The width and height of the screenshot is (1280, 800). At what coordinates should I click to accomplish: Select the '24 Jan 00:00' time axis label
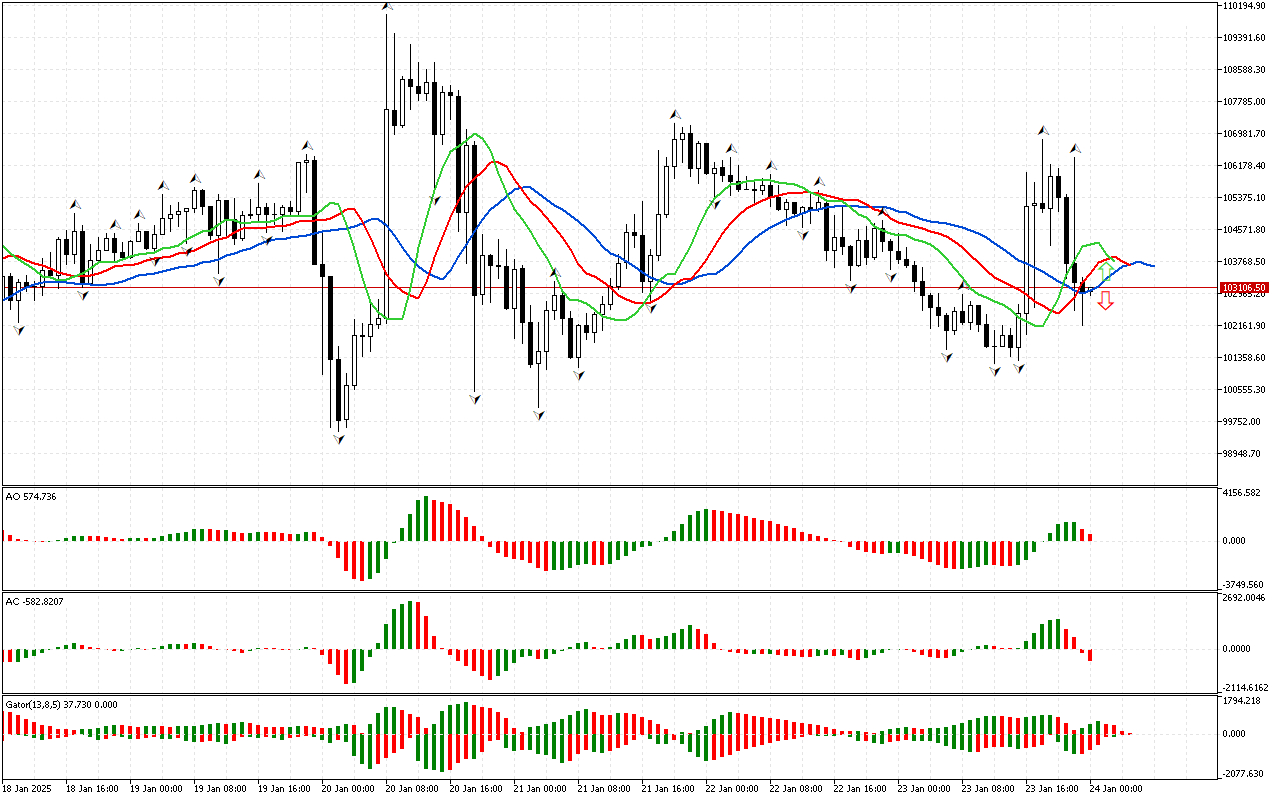click(1116, 789)
